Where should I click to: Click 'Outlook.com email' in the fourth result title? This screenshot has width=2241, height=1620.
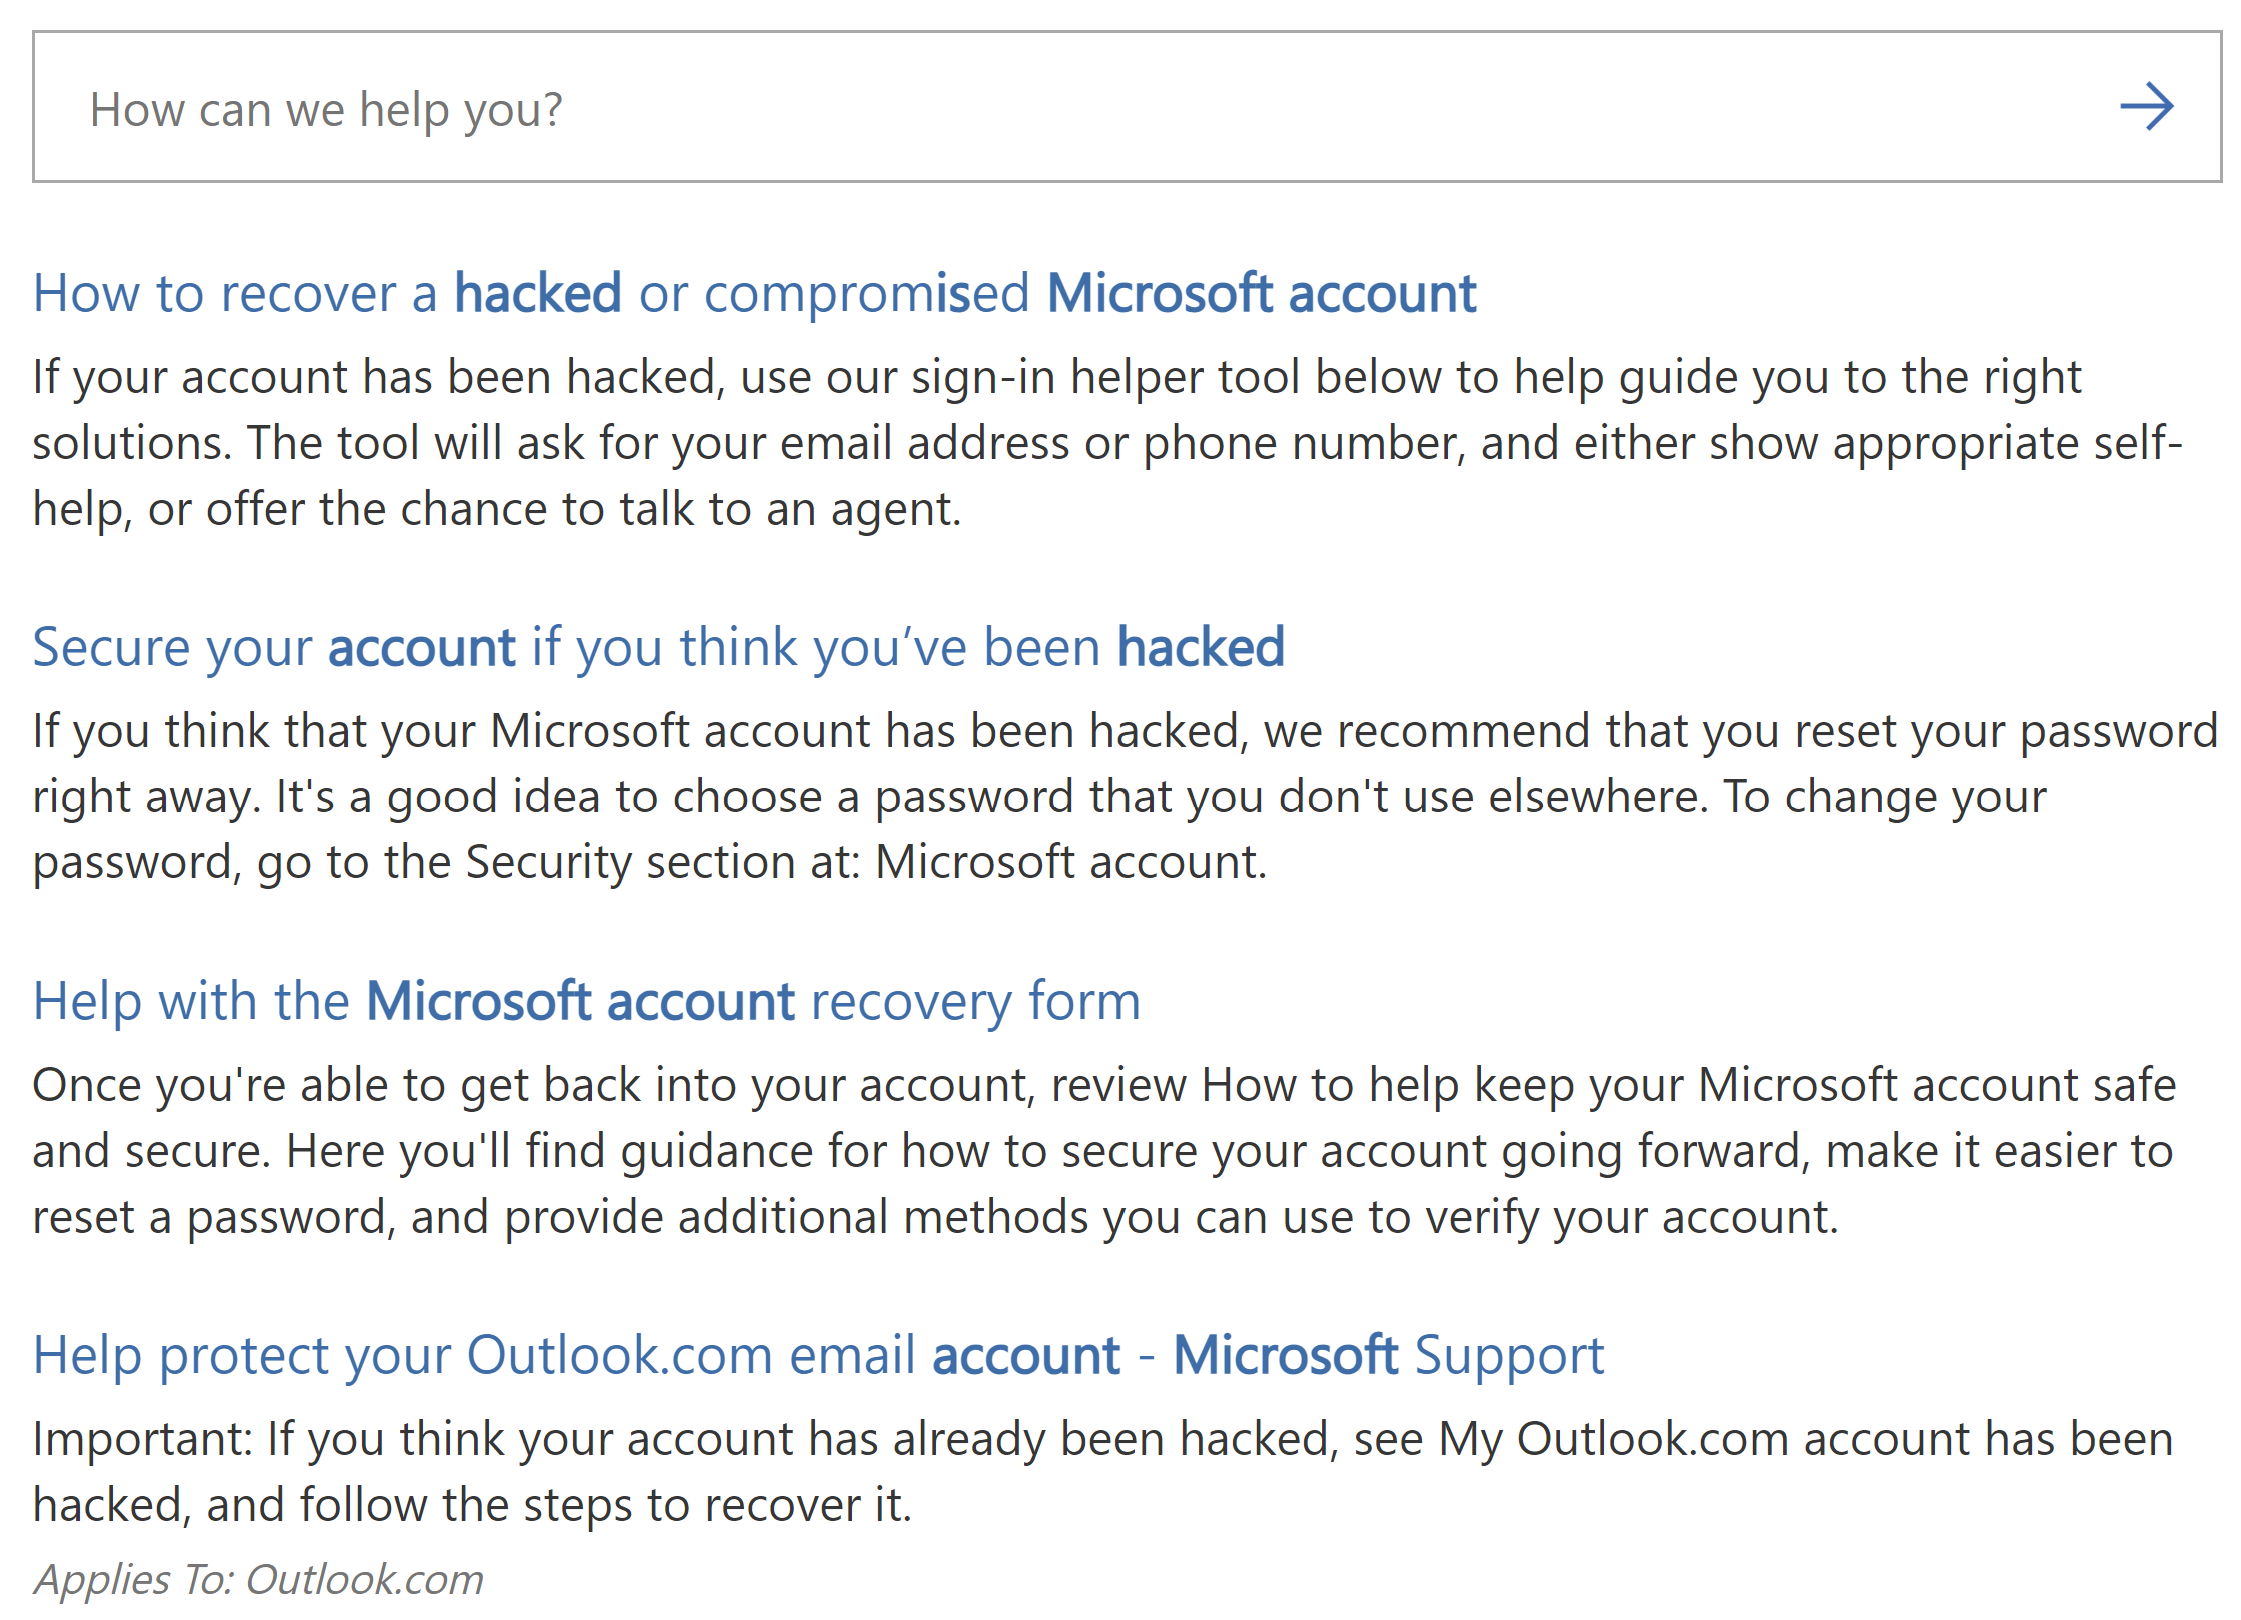click(692, 1355)
